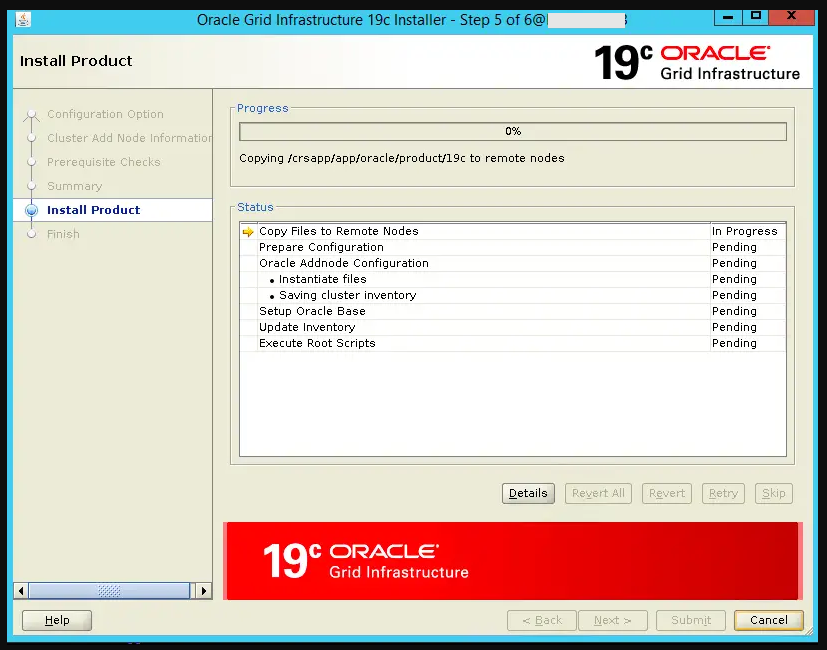
Task: Click the Oracle 19c logo in the header
Action: point(697,63)
